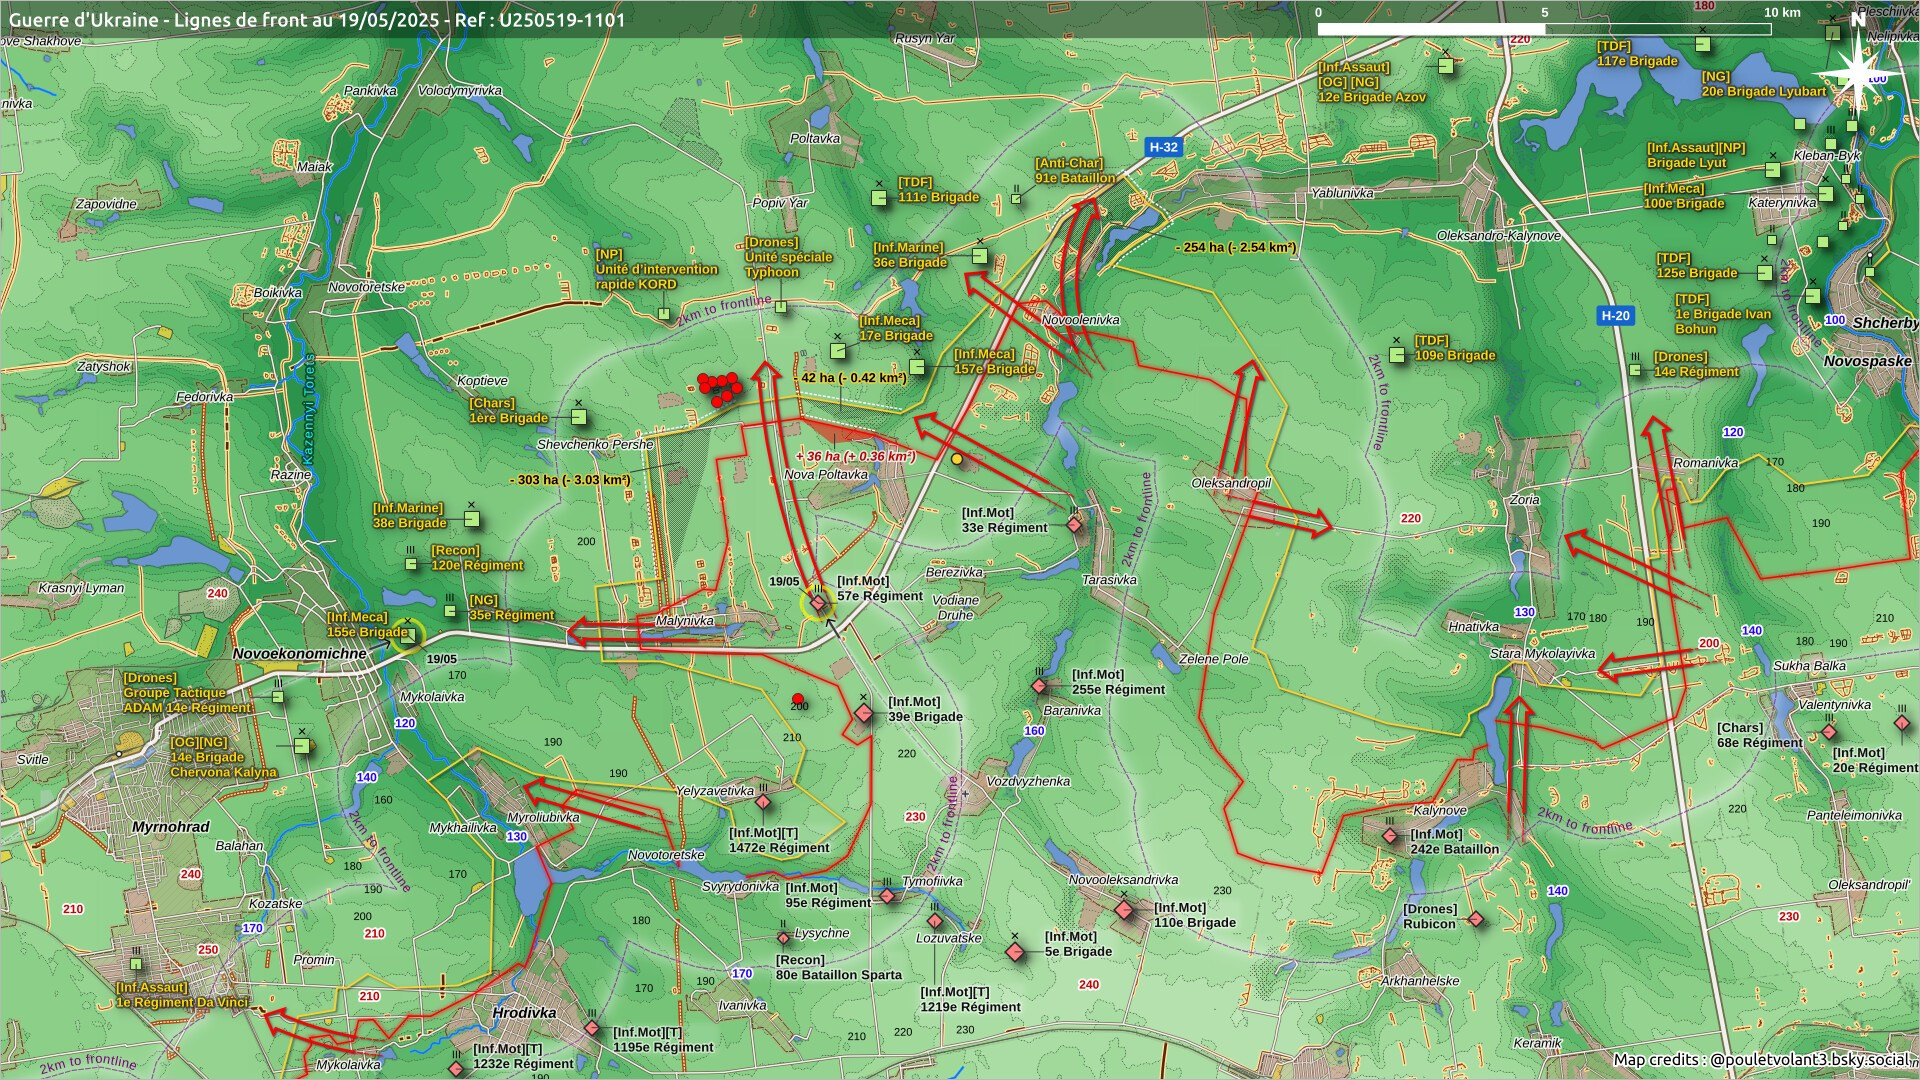This screenshot has height=1080, width=1920.
Task: Click the 57e Régiment unit marker circled in yellow
Action: tap(818, 603)
